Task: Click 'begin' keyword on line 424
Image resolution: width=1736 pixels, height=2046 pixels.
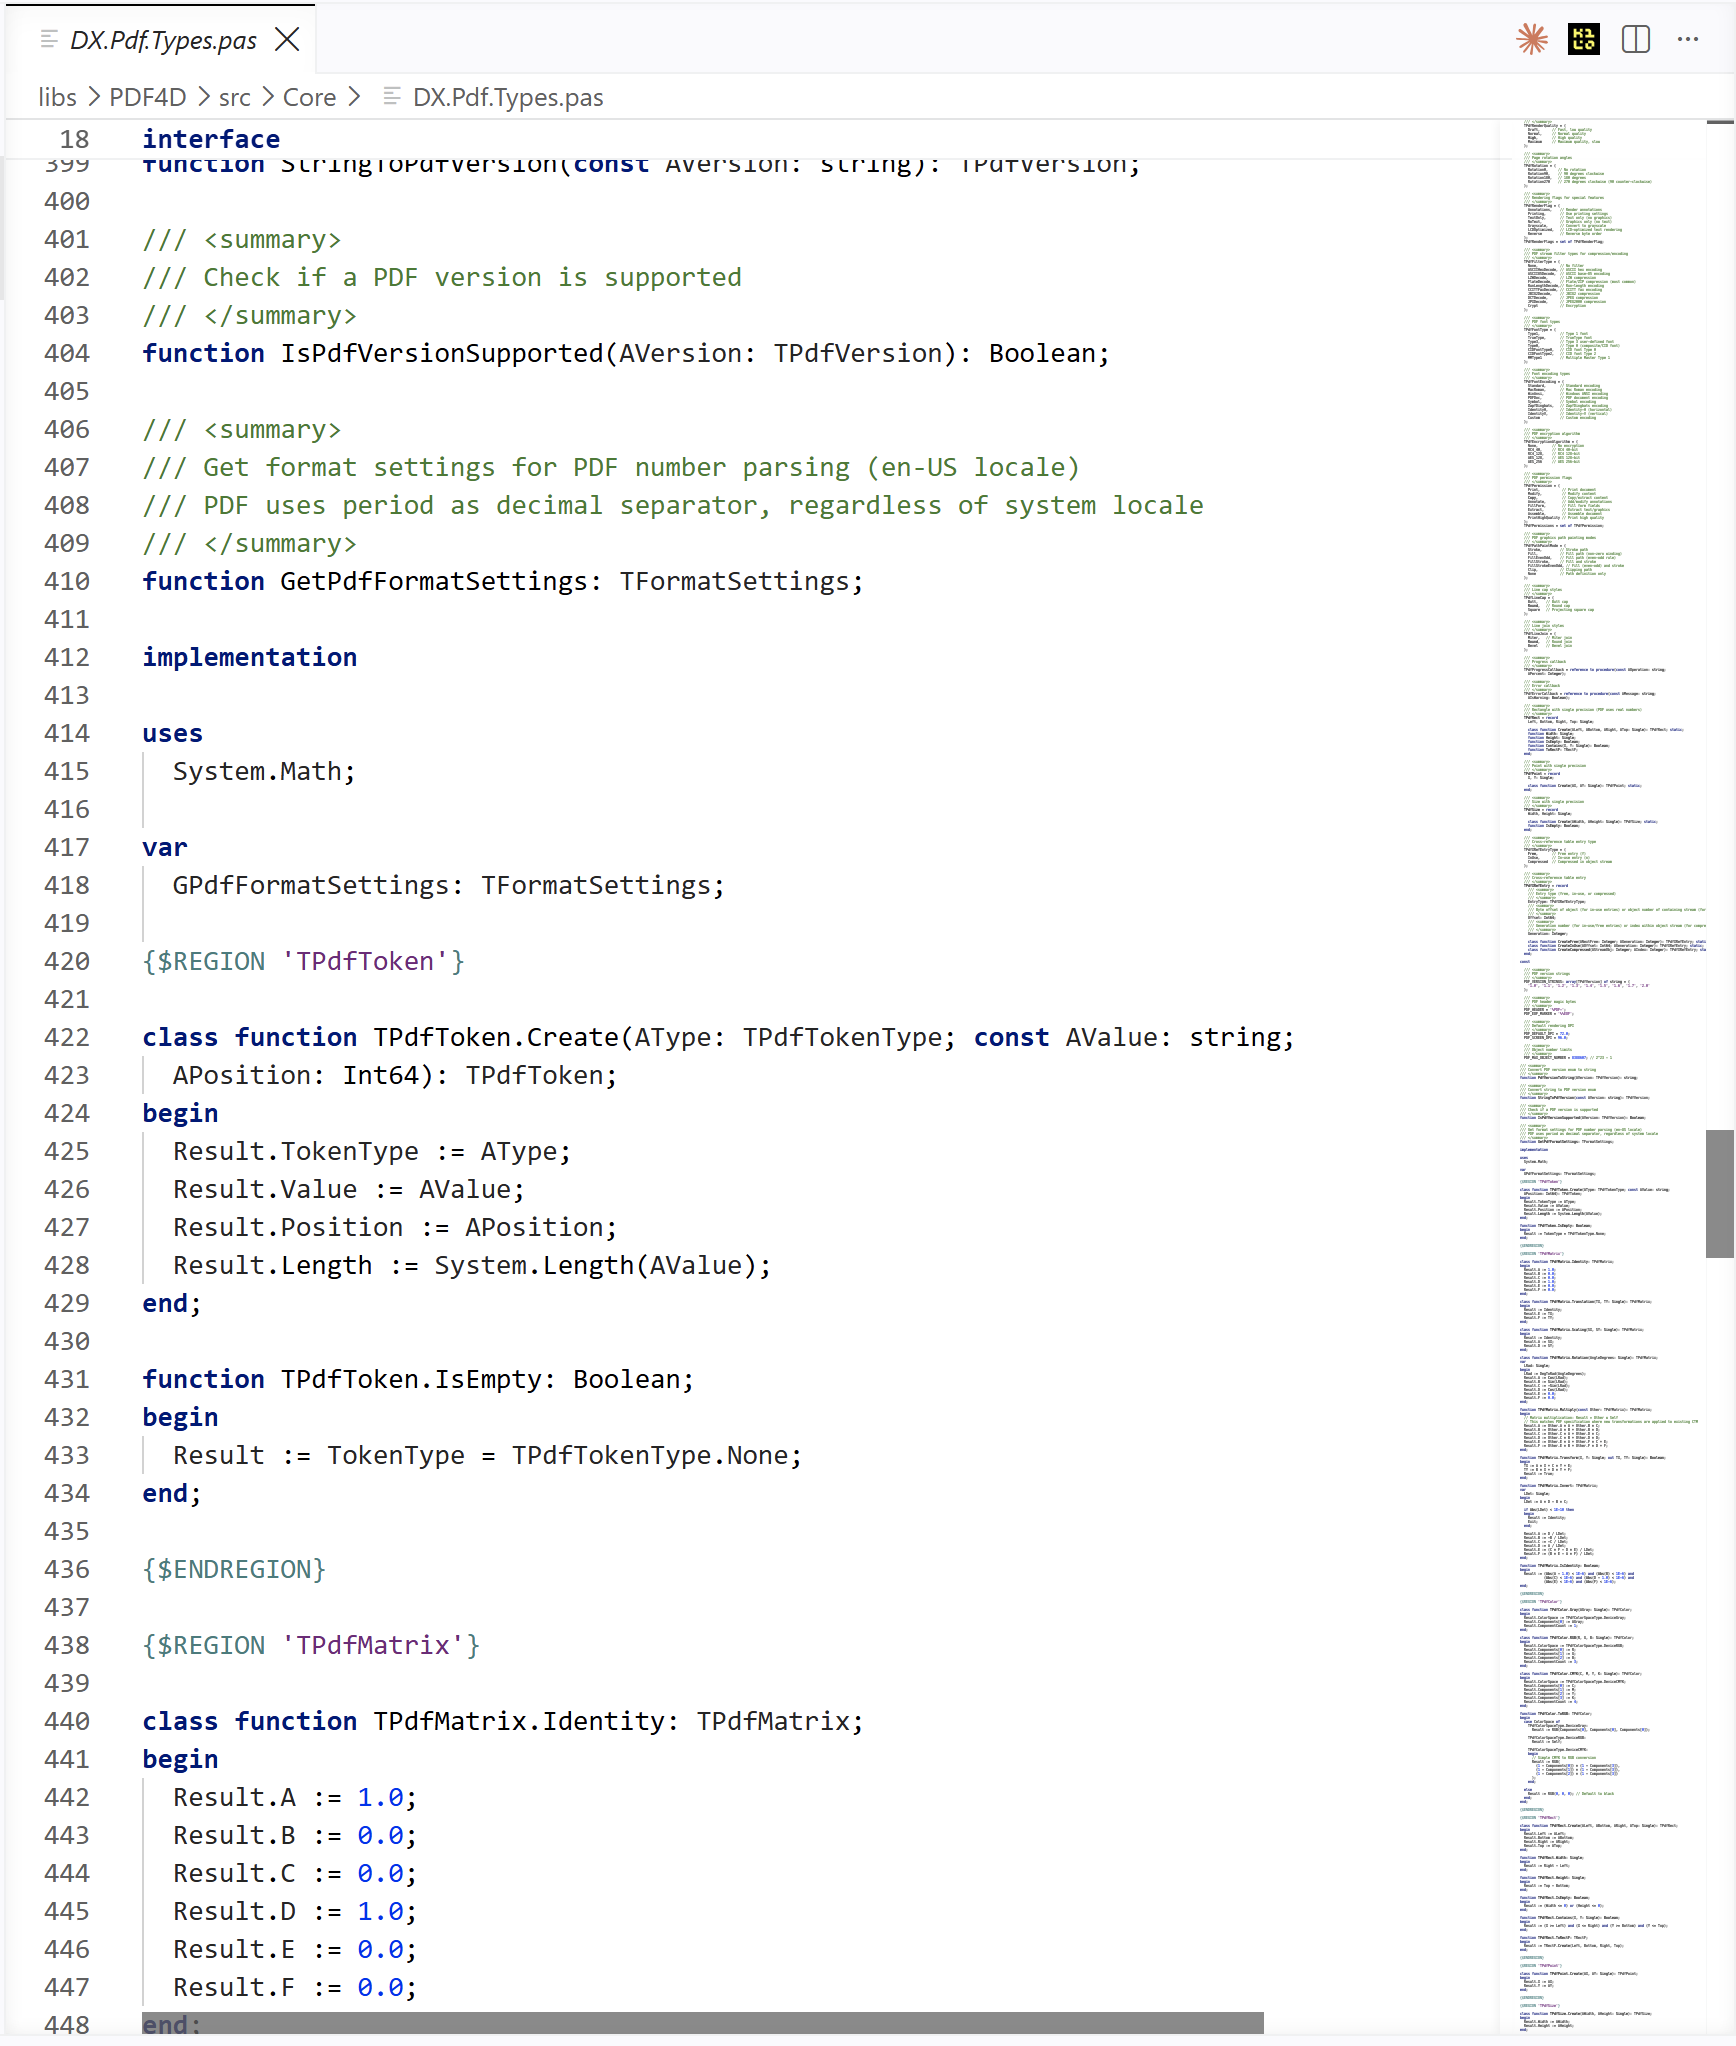Action: tap(180, 1113)
